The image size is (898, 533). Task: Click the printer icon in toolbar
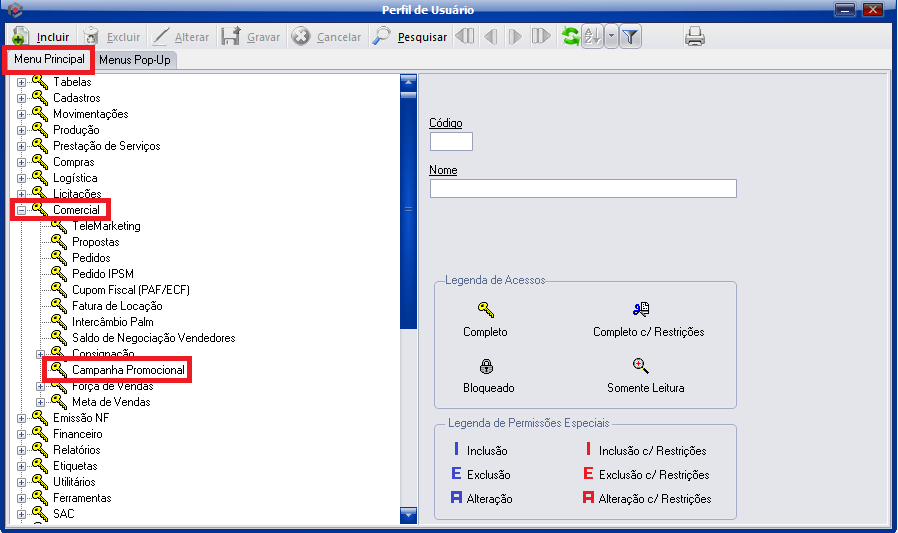[x=695, y=37]
